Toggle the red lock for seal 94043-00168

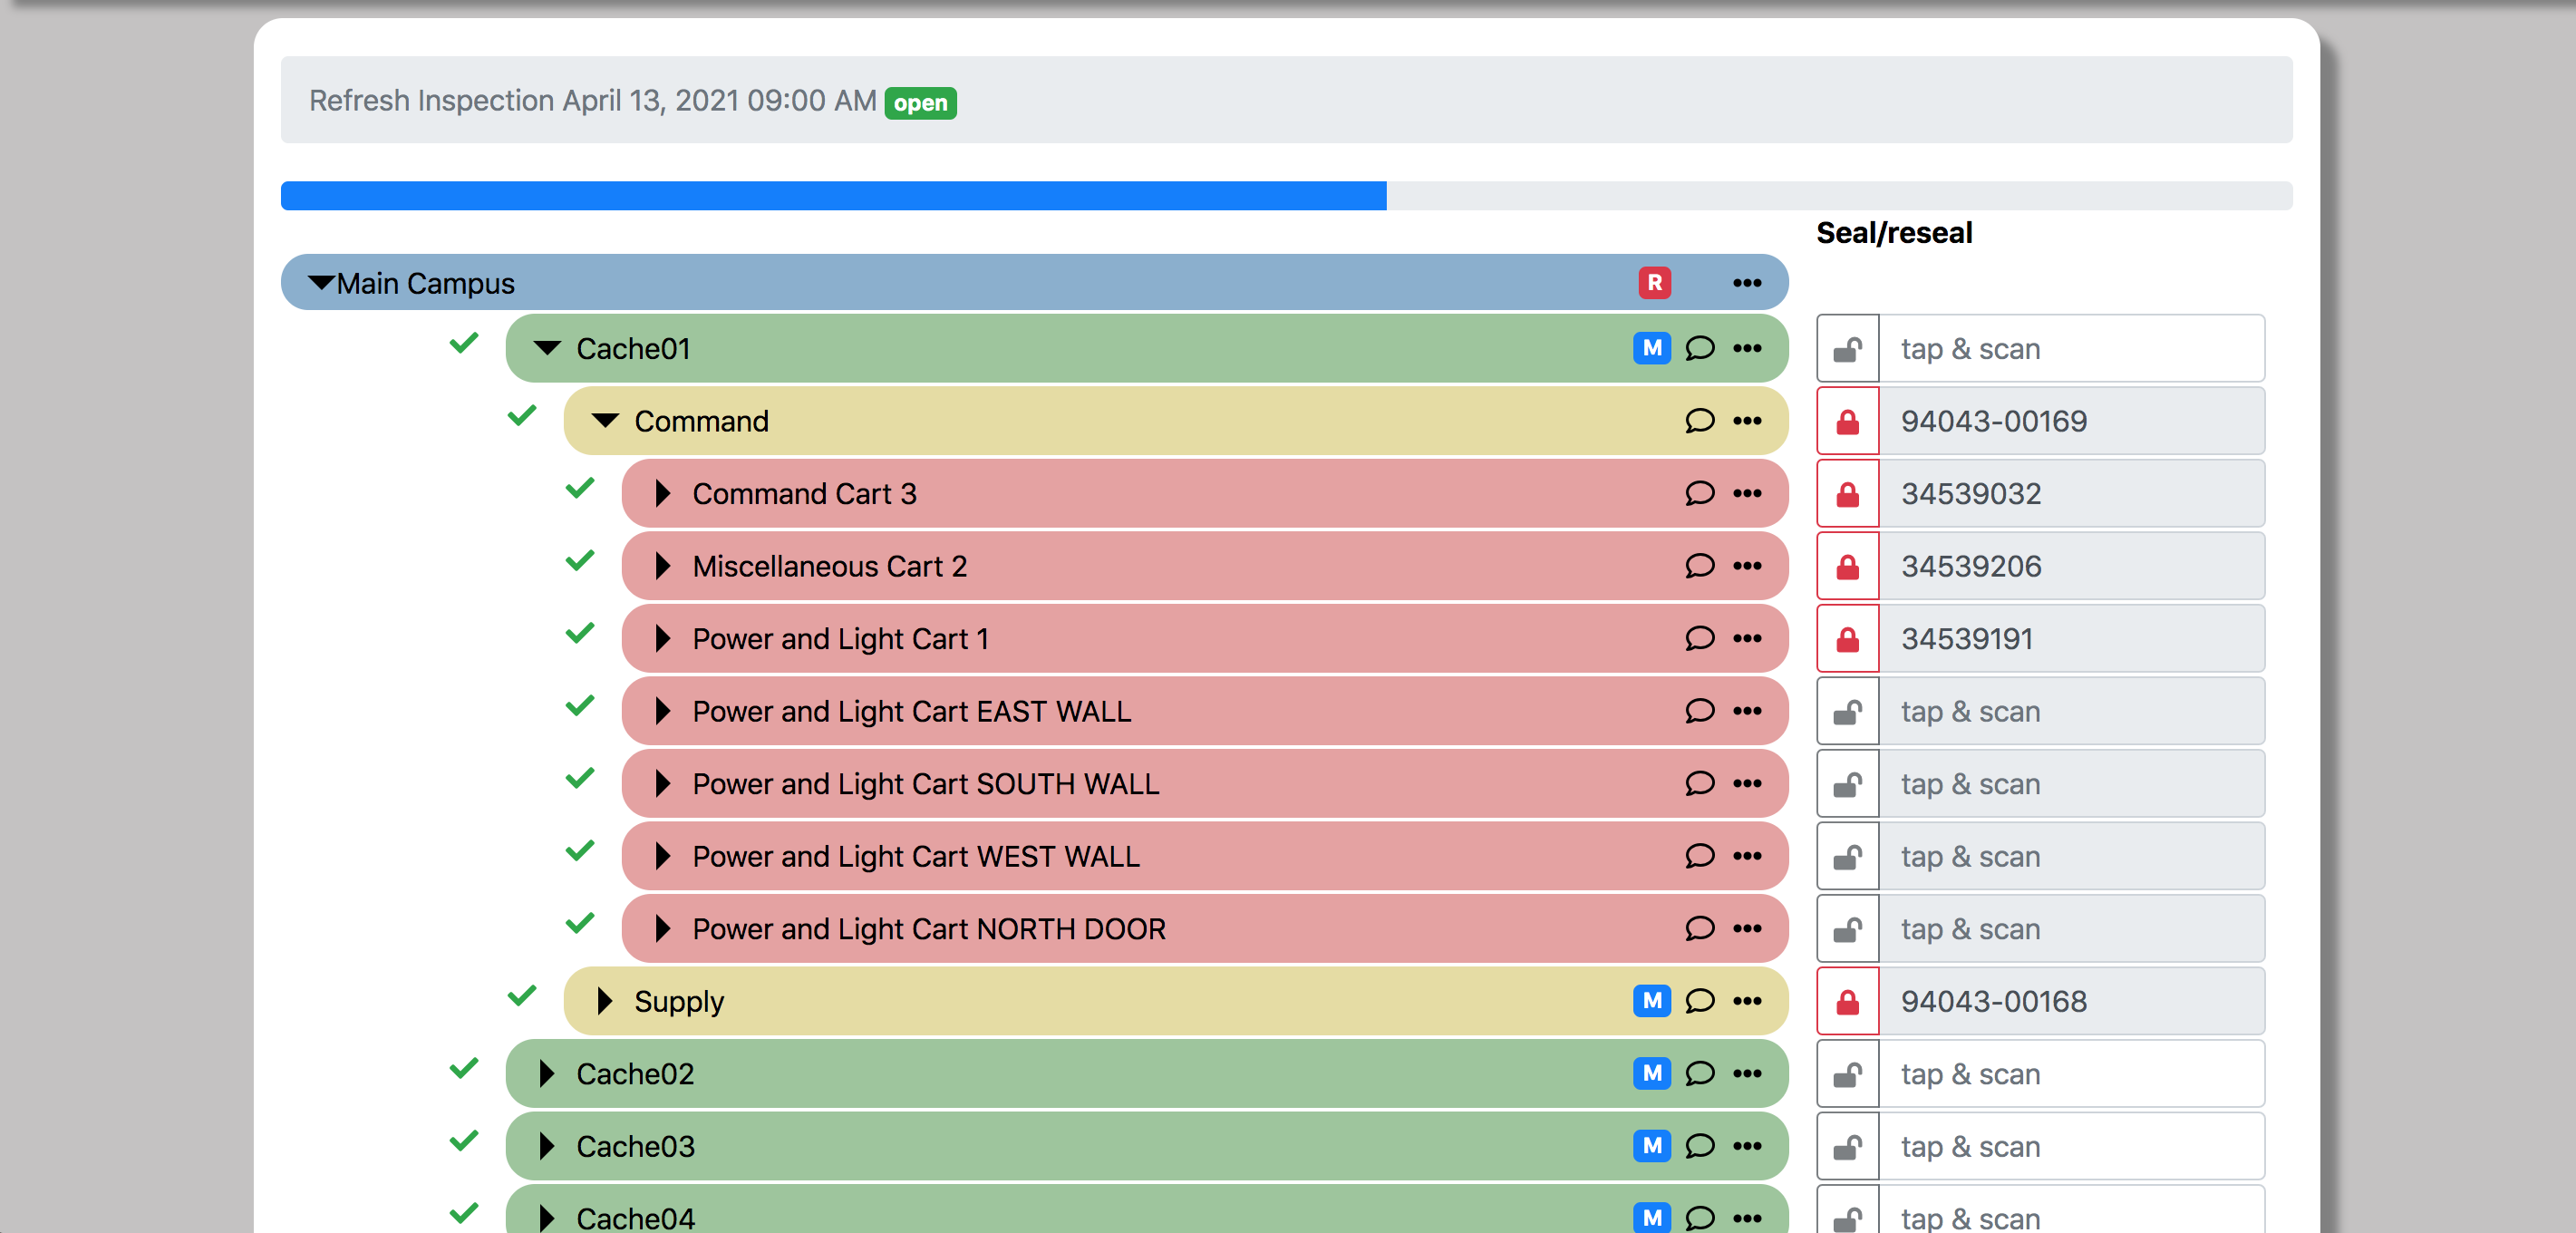click(1848, 1001)
